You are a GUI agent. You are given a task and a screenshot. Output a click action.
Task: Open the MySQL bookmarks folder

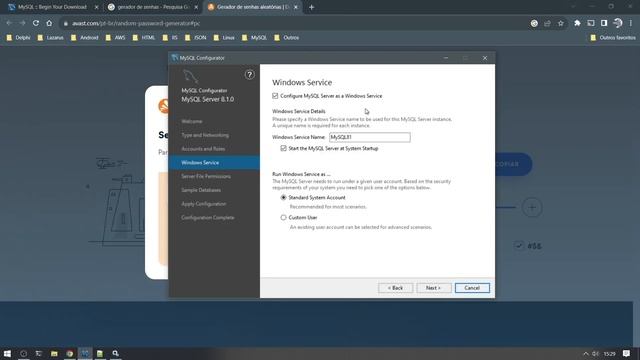coord(254,38)
